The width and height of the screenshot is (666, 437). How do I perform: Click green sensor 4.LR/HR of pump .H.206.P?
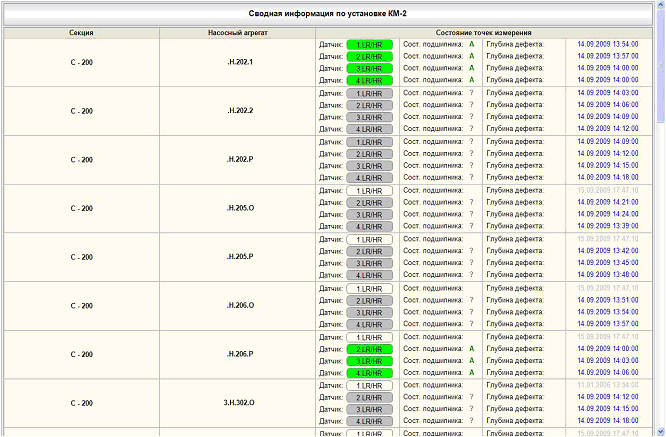[369, 373]
